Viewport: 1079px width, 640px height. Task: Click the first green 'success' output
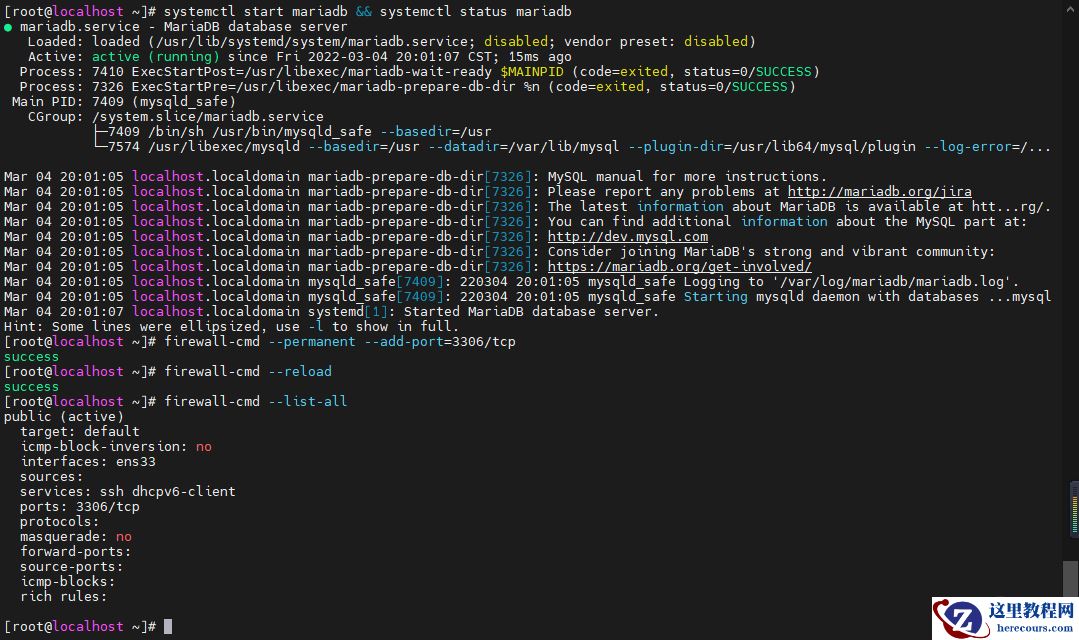point(32,356)
